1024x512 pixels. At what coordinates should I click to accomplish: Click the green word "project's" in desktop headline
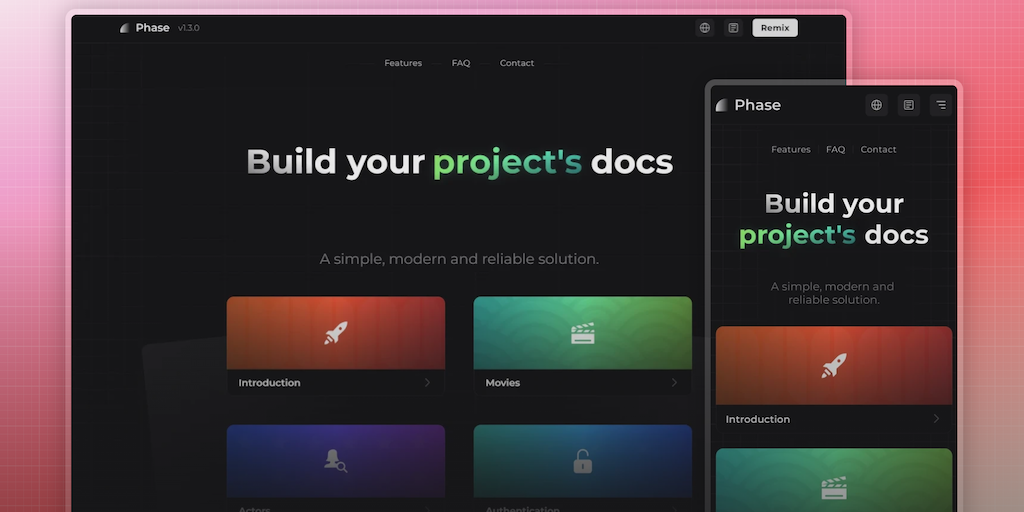click(507, 163)
